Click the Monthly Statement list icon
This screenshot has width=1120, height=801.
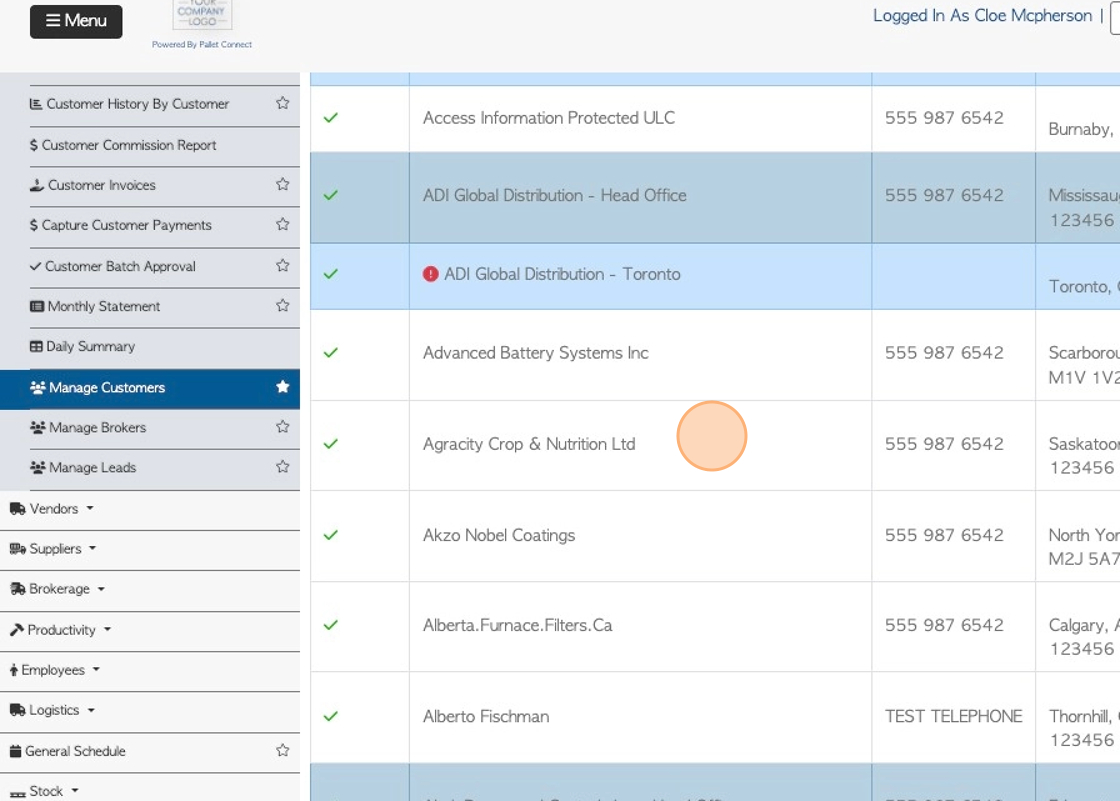coord(36,307)
